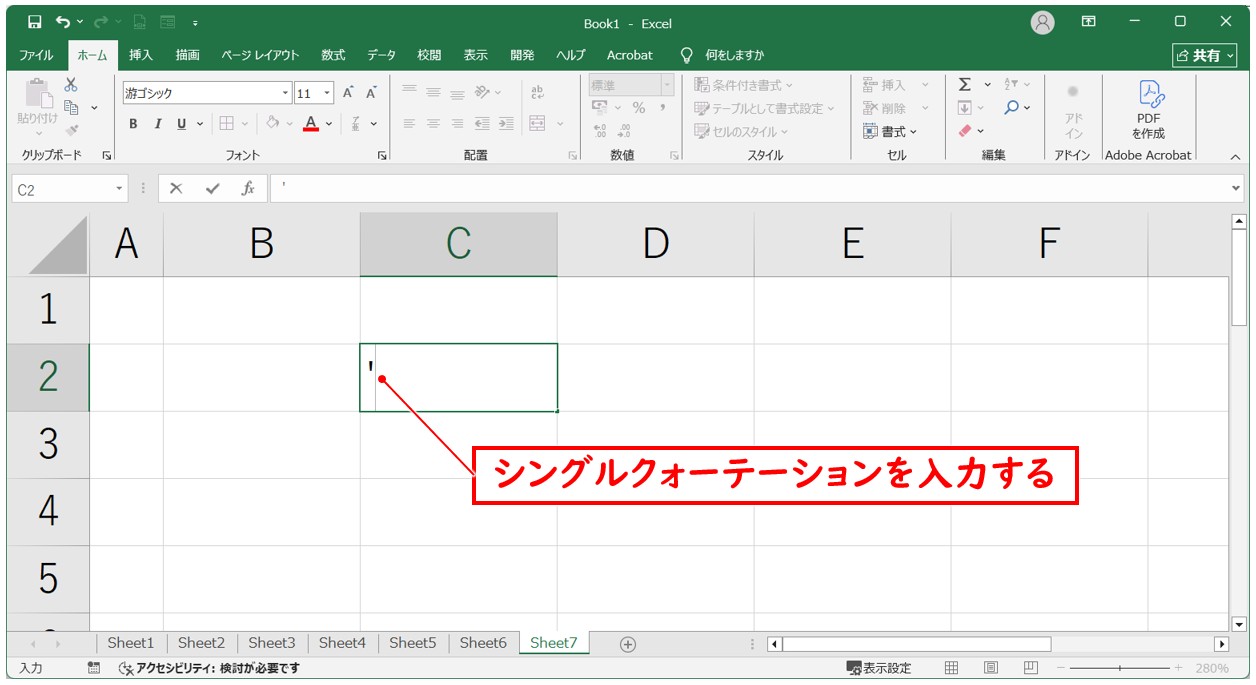Click the Insert Function fx icon
1256x685 pixels.
coord(248,189)
